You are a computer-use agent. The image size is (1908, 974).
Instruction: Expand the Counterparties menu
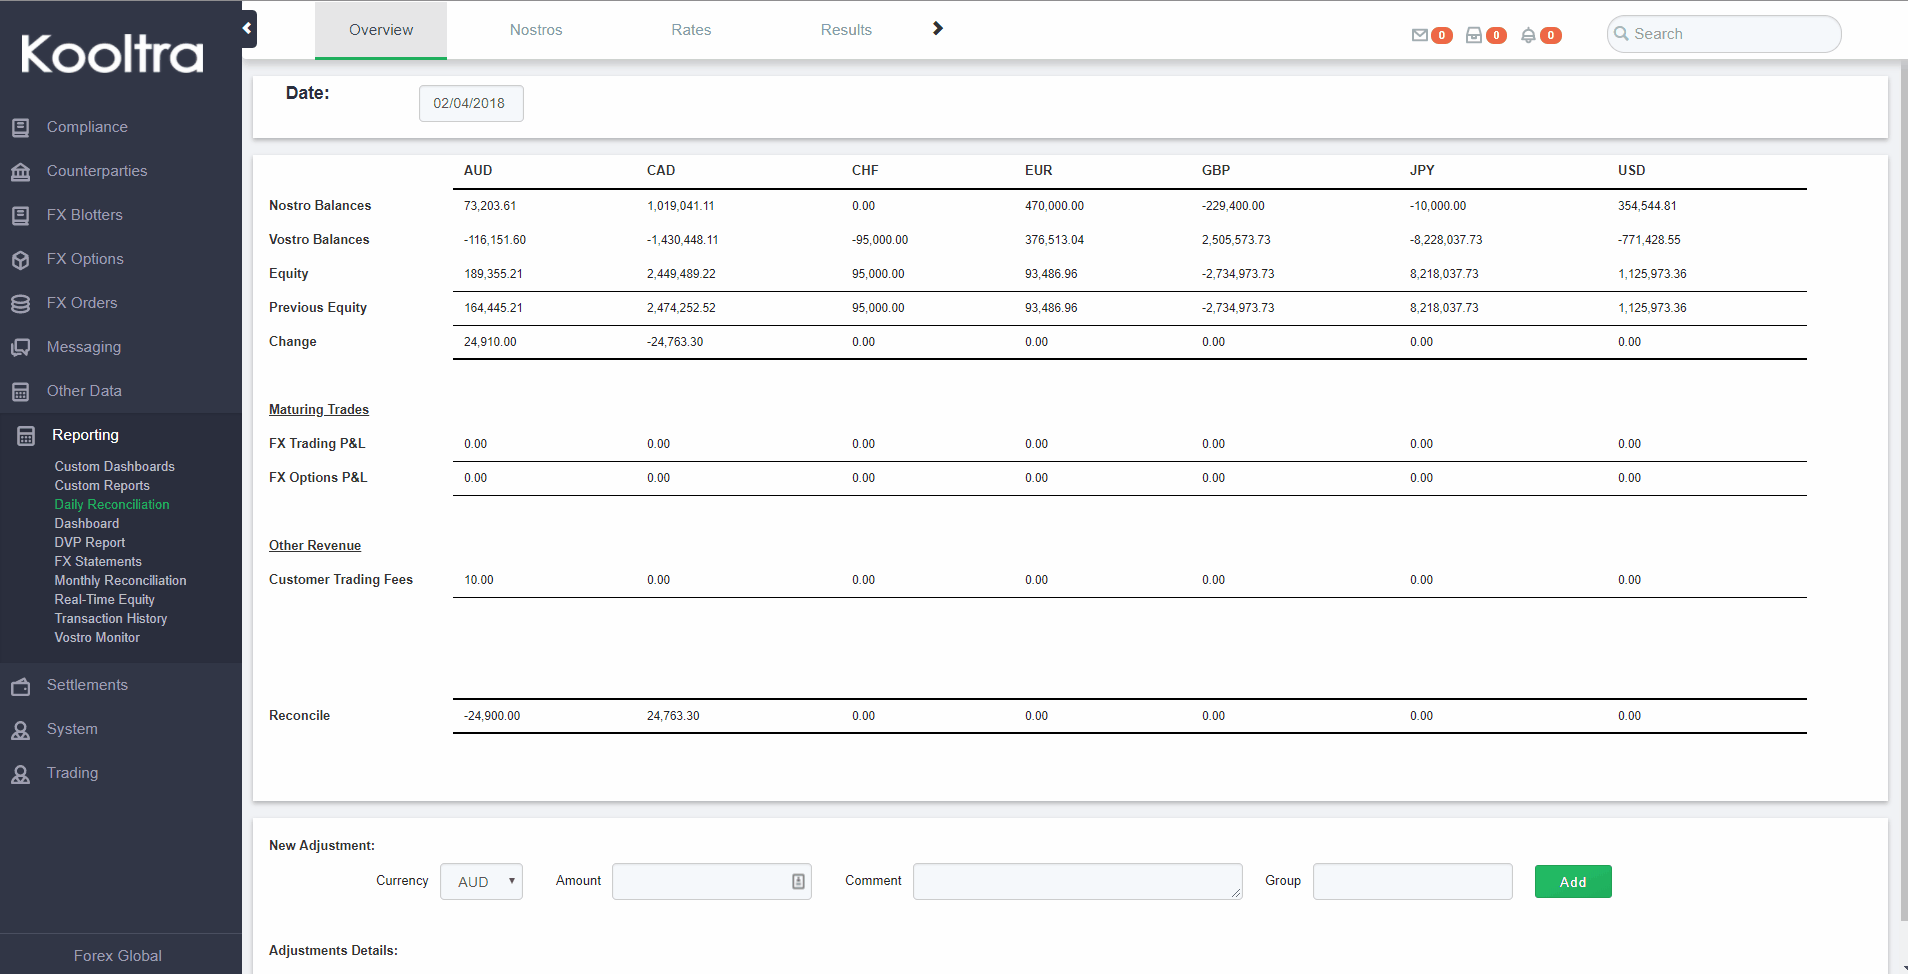[97, 171]
